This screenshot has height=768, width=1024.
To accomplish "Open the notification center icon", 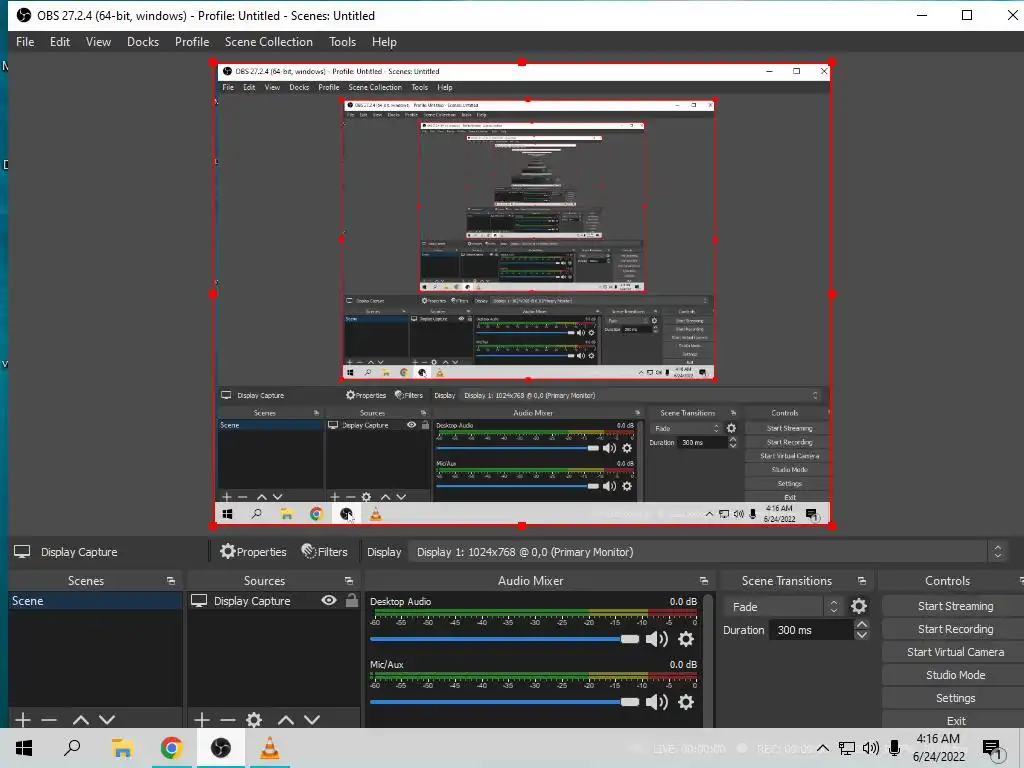I will (993, 749).
